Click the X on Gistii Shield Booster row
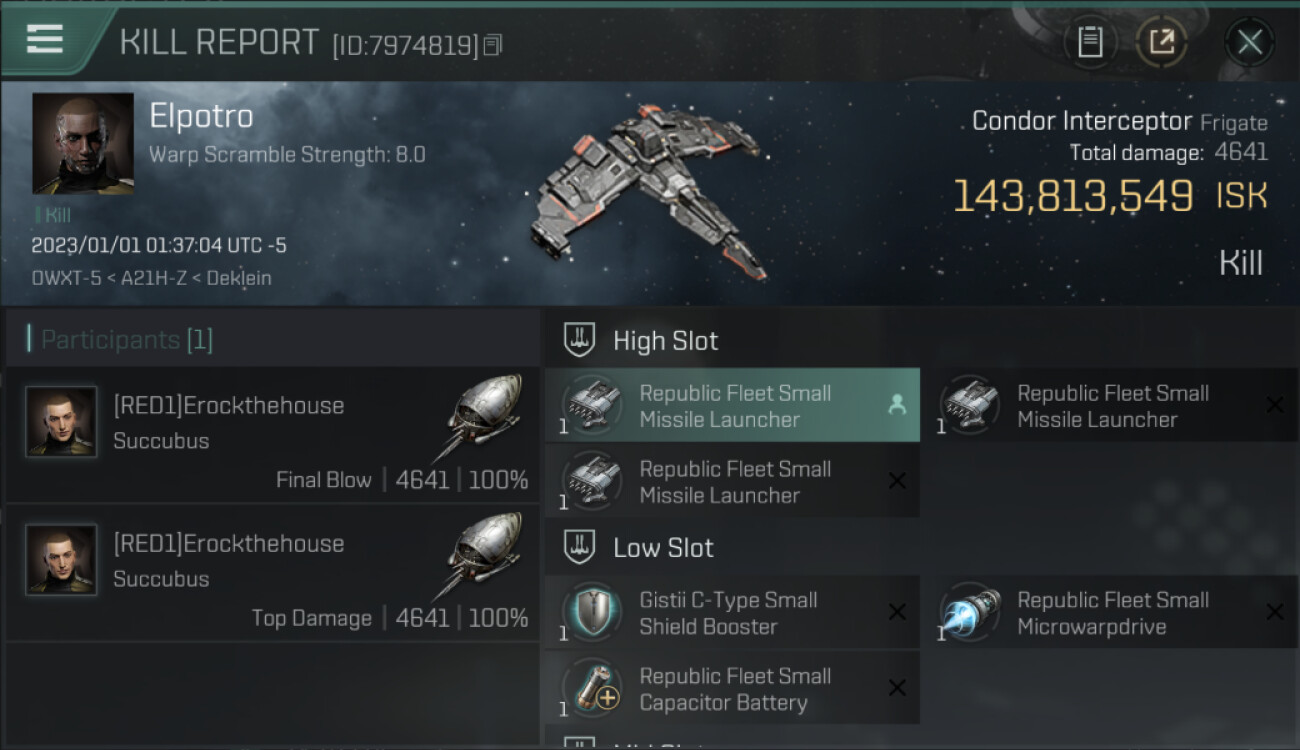This screenshot has height=750, width=1300. click(897, 612)
